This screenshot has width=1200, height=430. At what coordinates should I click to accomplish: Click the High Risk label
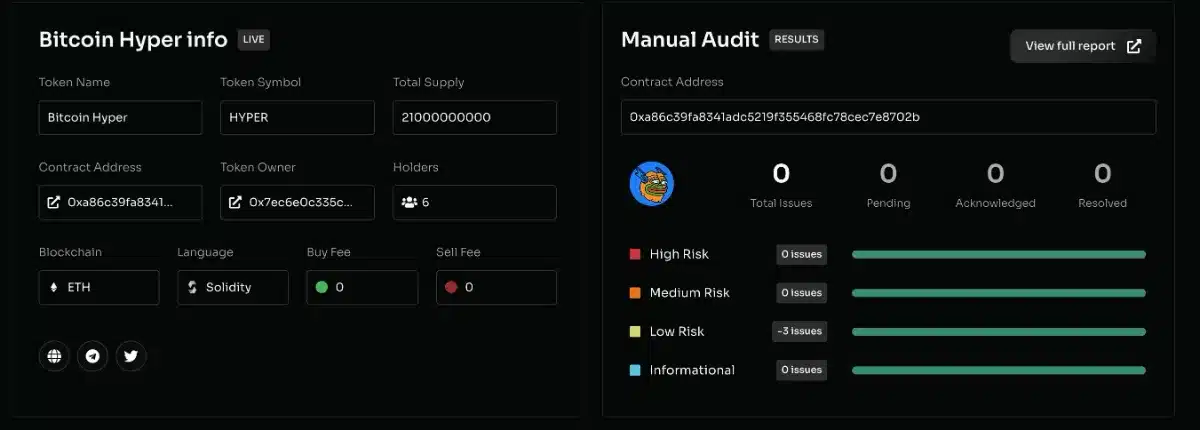pyautogui.click(x=679, y=254)
